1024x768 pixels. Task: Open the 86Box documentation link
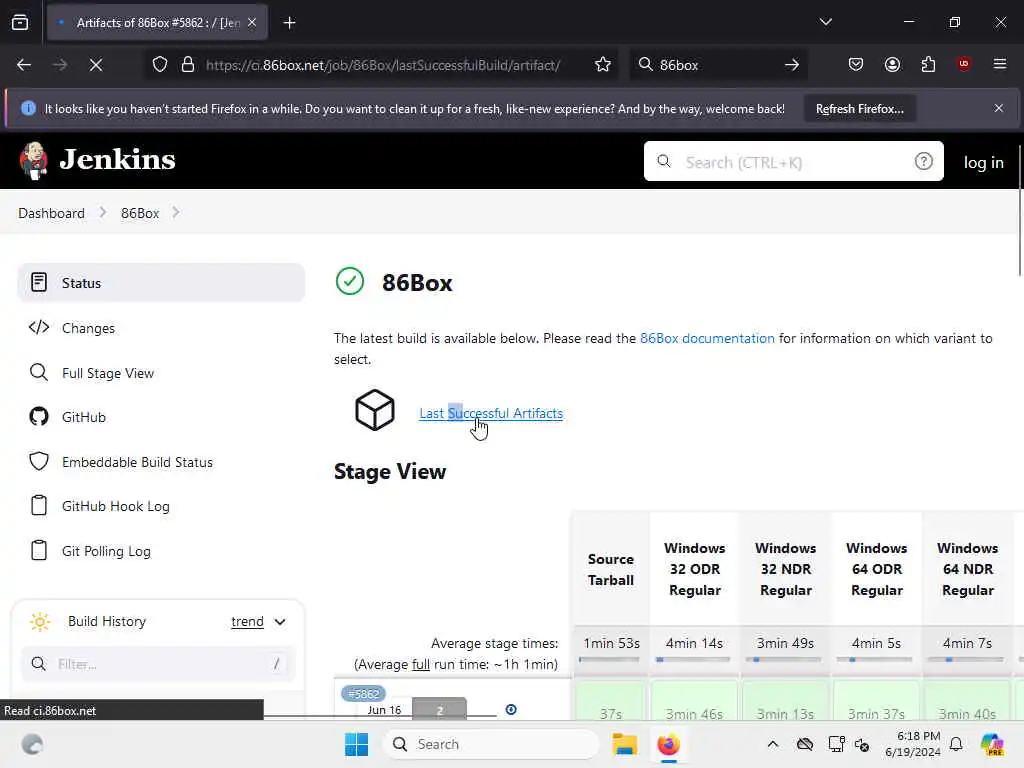pos(707,338)
